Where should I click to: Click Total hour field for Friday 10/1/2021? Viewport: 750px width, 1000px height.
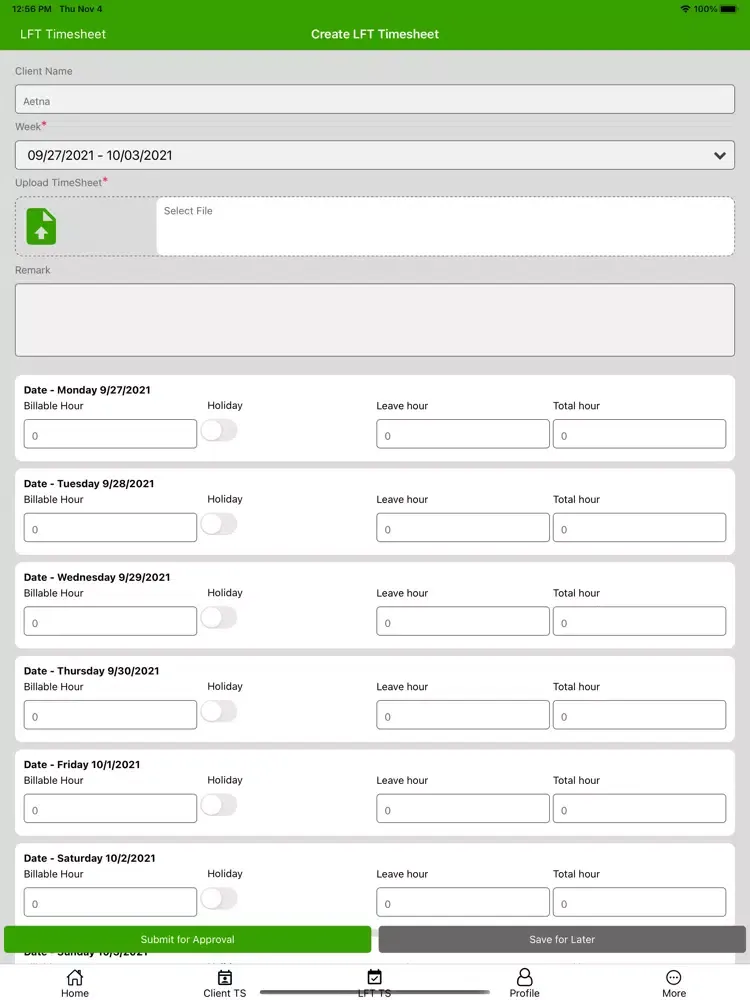(x=639, y=809)
